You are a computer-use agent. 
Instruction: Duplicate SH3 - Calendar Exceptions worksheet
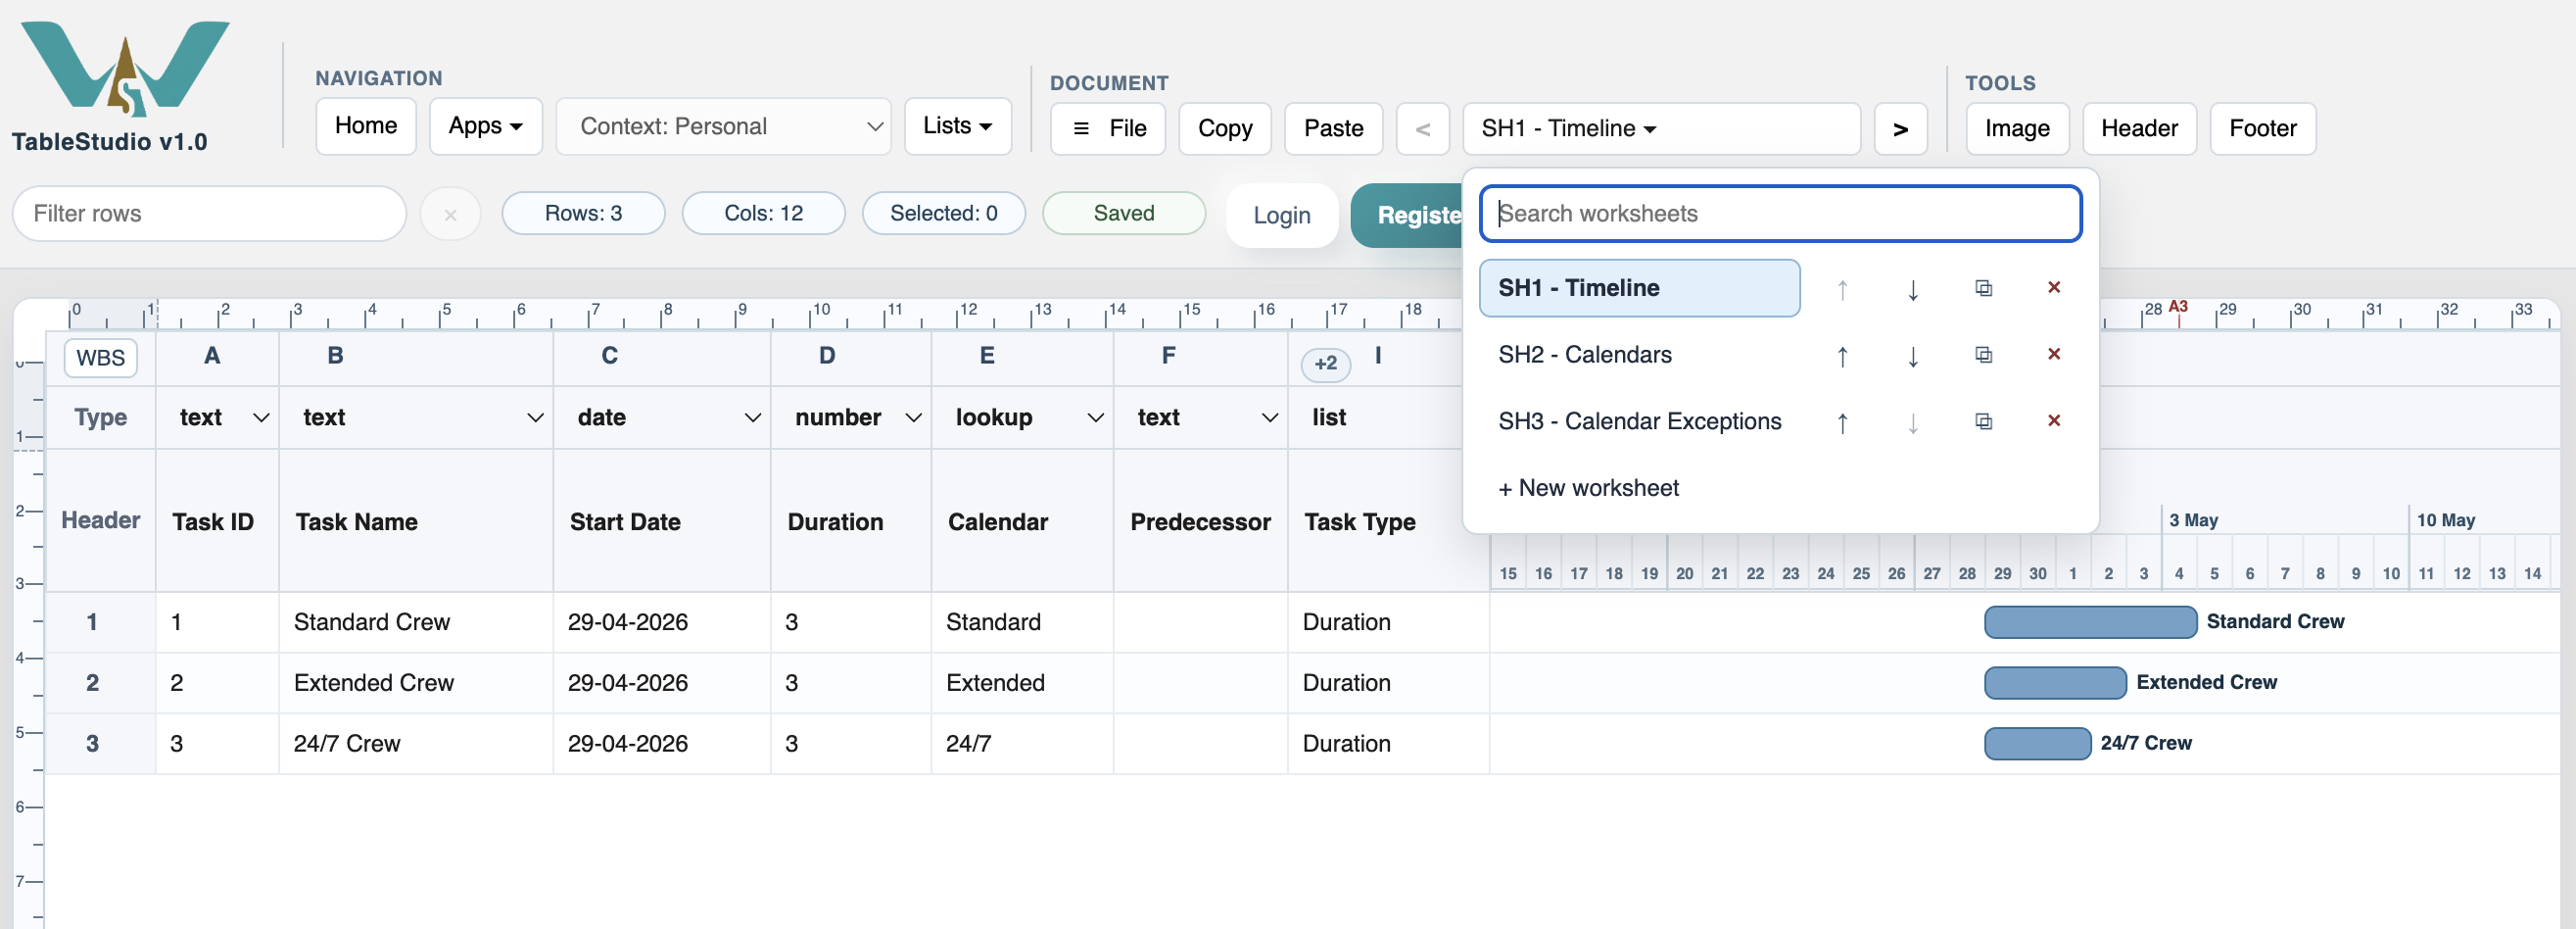click(1983, 422)
